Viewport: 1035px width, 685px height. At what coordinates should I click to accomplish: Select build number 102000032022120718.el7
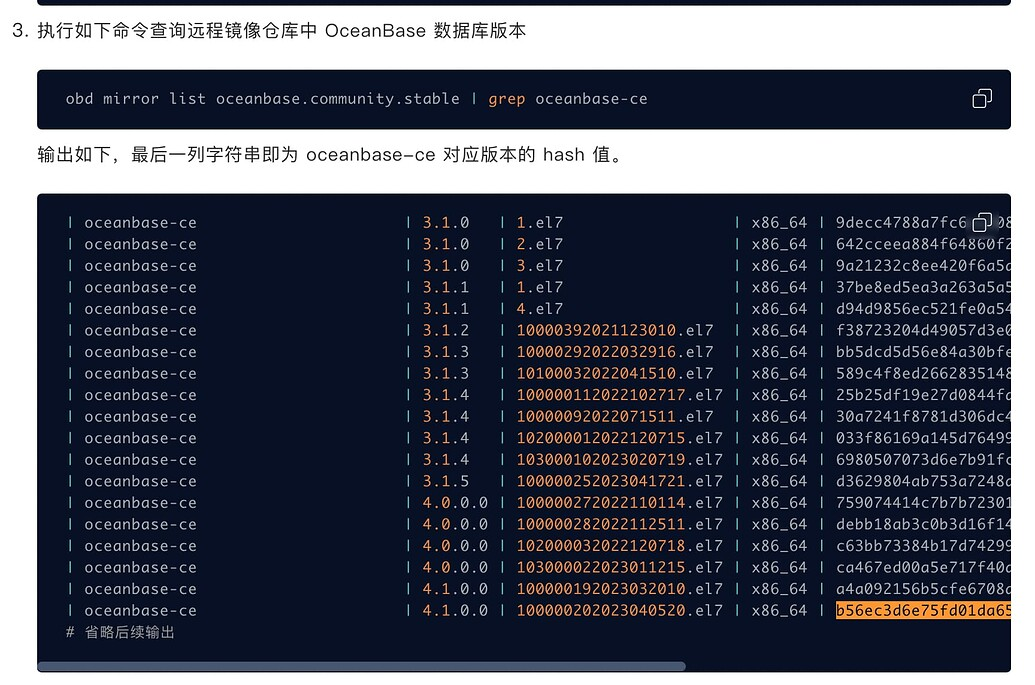point(619,546)
